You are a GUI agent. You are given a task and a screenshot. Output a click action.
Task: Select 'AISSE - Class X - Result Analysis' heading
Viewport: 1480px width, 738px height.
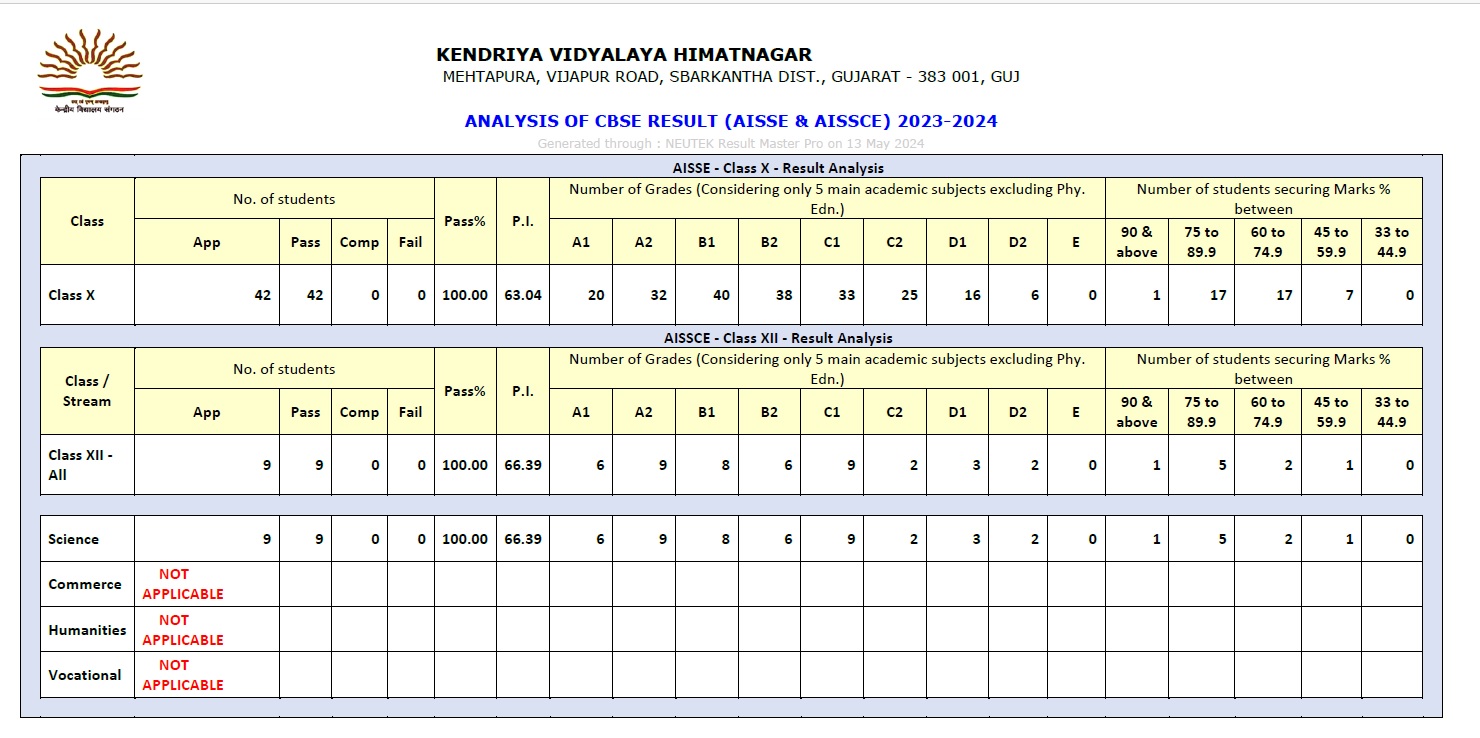pyautogui.click(x=778, y=168)
